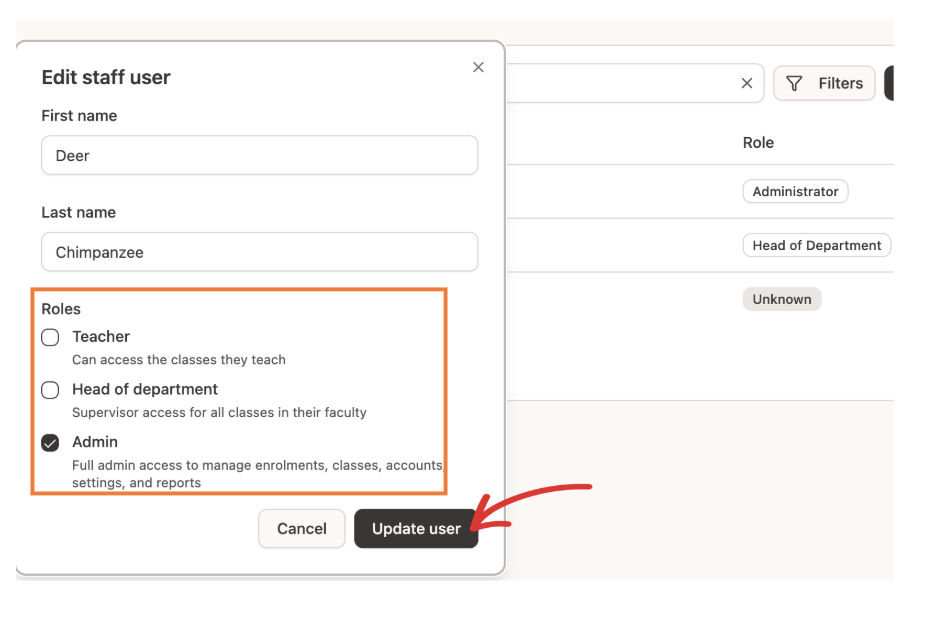
Task: Click the Unknown role badge
Action: [x=781, y=300]
